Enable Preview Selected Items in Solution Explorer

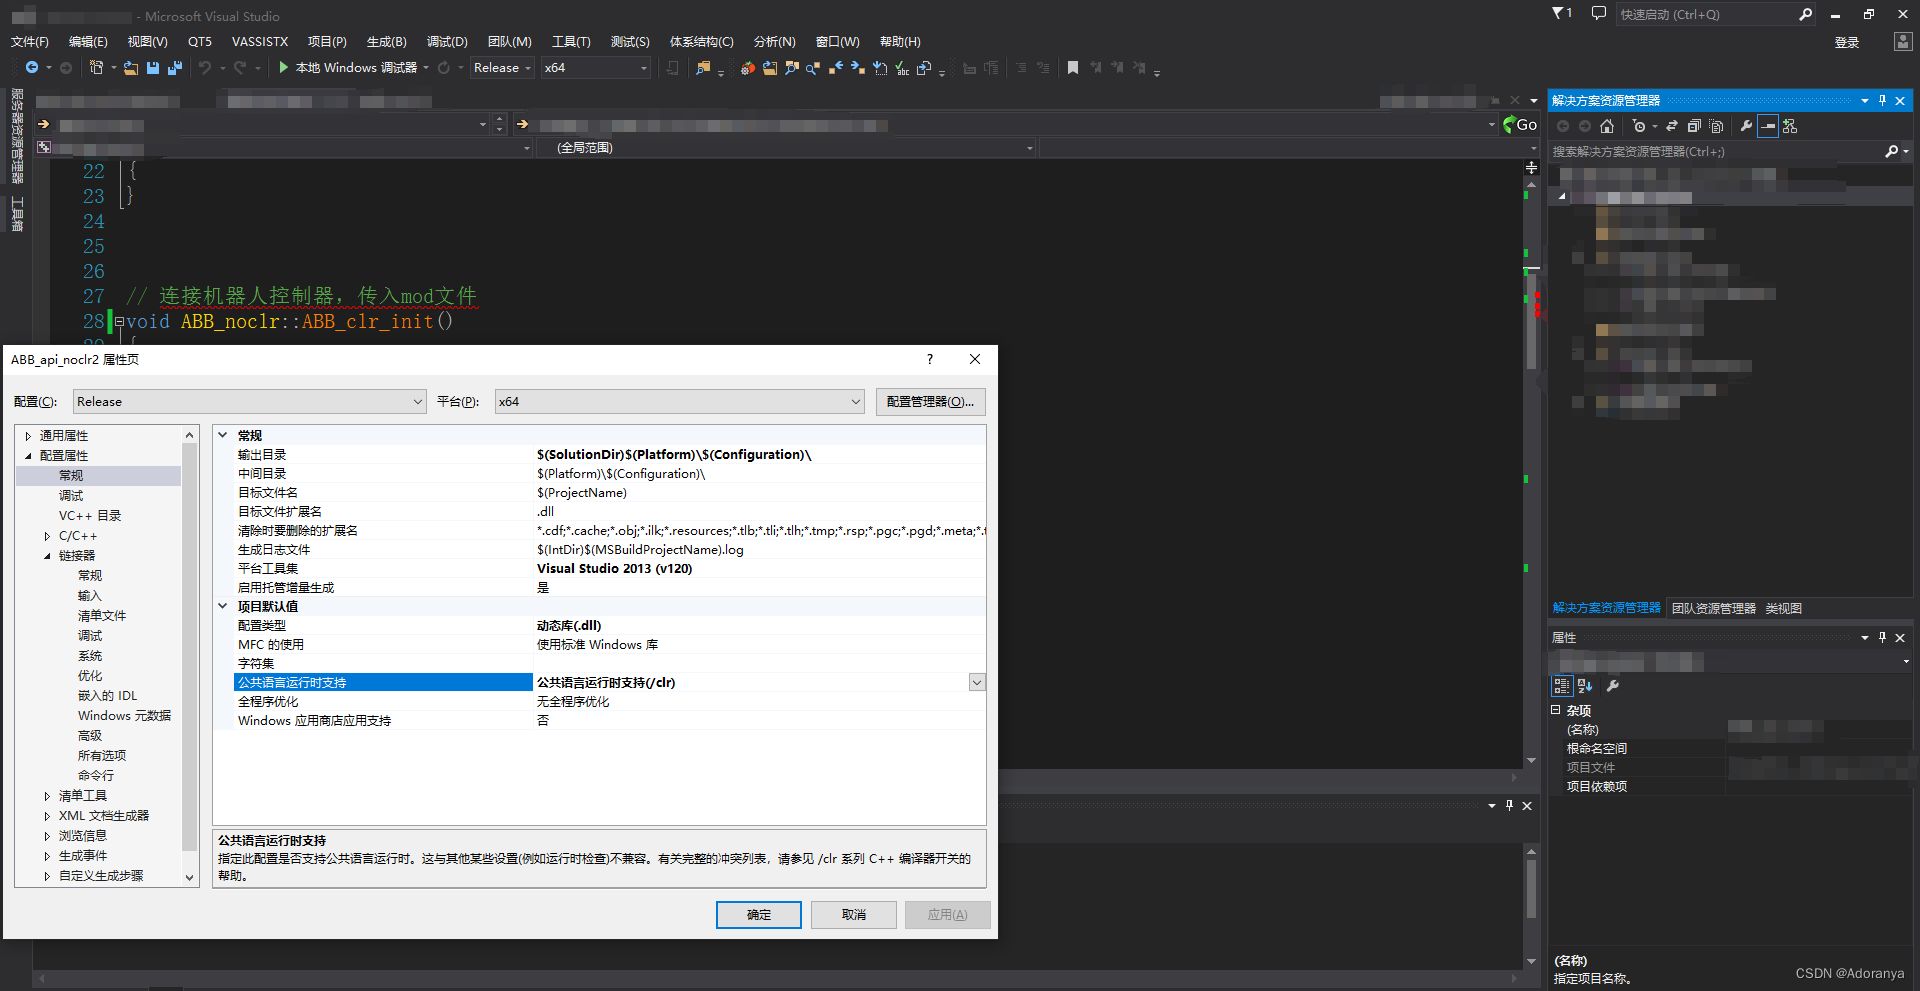(1767, 125)
